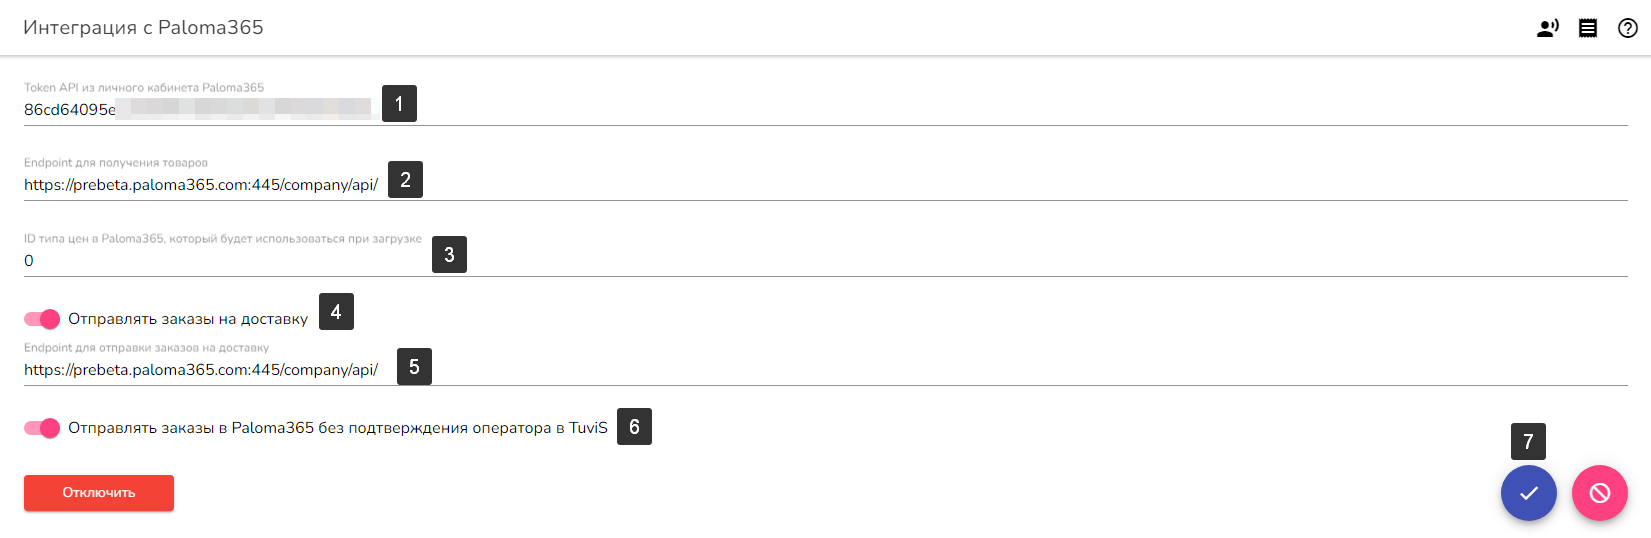The image size is (1651, 538).
Task: Click number marker 2 beside goods endpoint
Action: (x=405, y=180)
